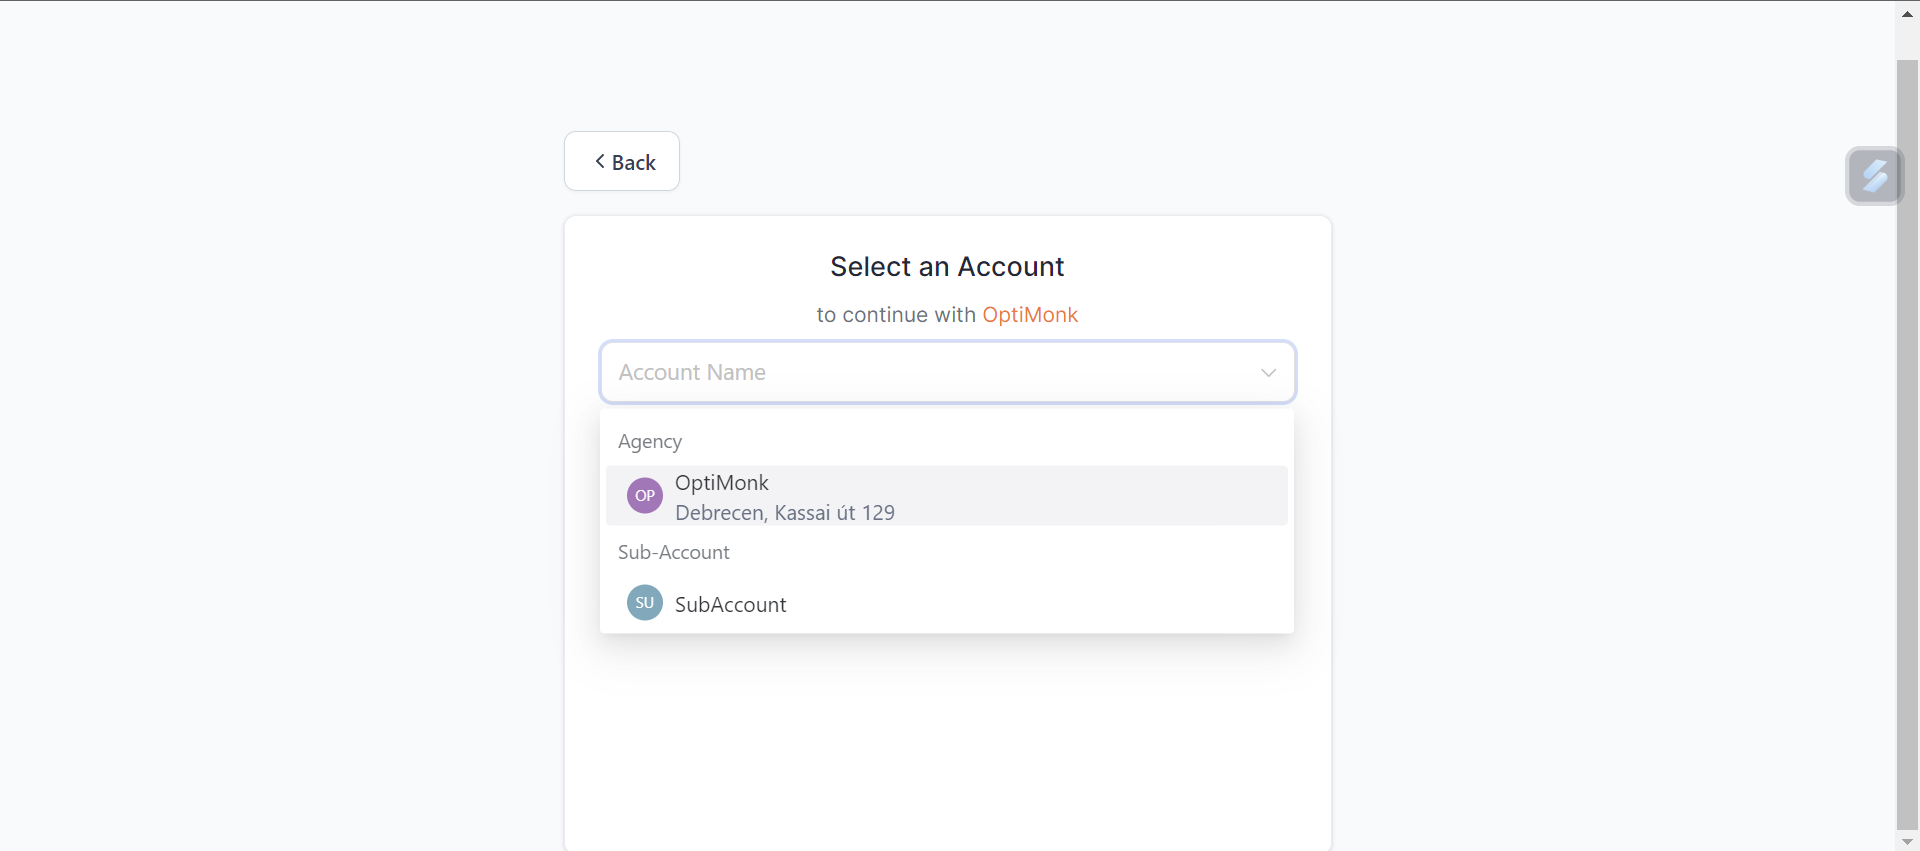1920x851 pixels.
Task: Open the orange OptiMonk link
Action: [1030, 315]
